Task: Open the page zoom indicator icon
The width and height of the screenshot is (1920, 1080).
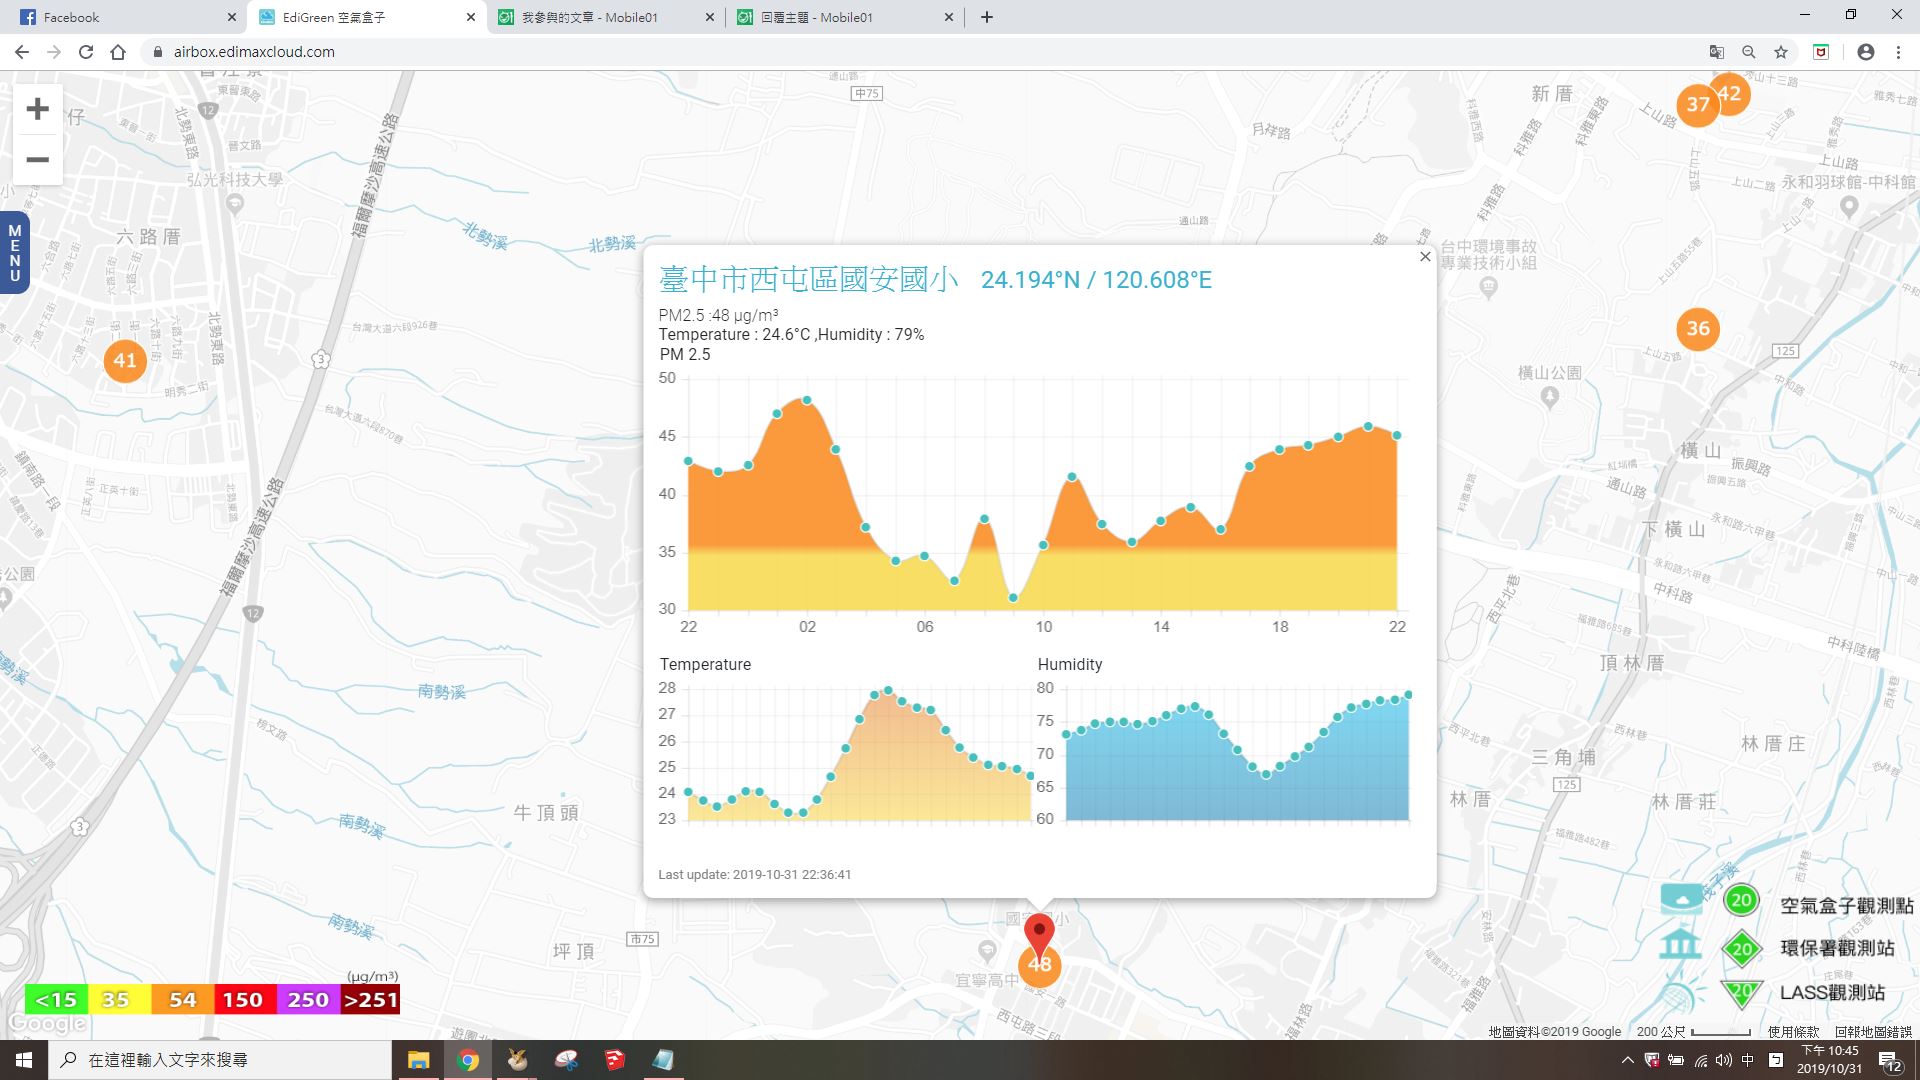Action: coord(1749,52)
